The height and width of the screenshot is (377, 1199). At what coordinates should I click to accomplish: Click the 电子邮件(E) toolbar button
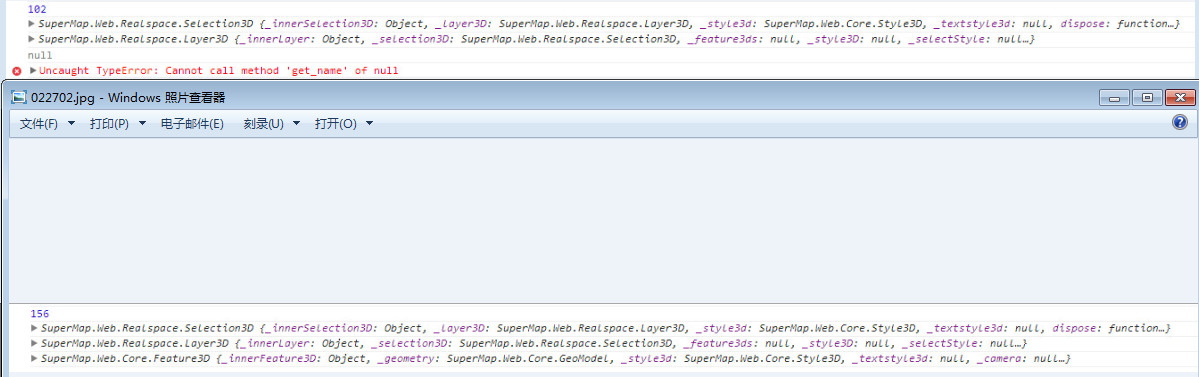(x=192, y=124)
